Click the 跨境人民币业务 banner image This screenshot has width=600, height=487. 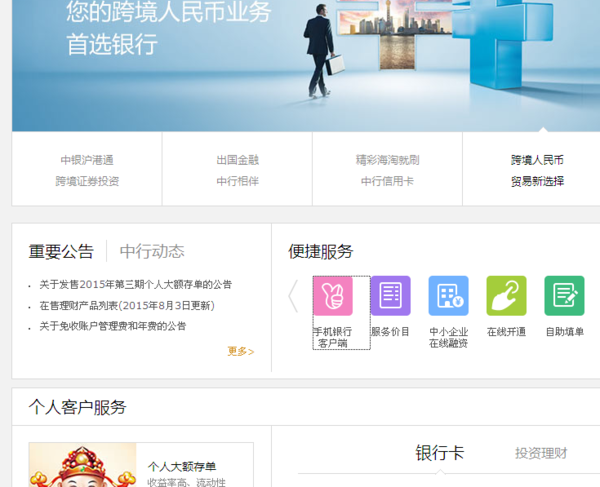tap(306, 66)
